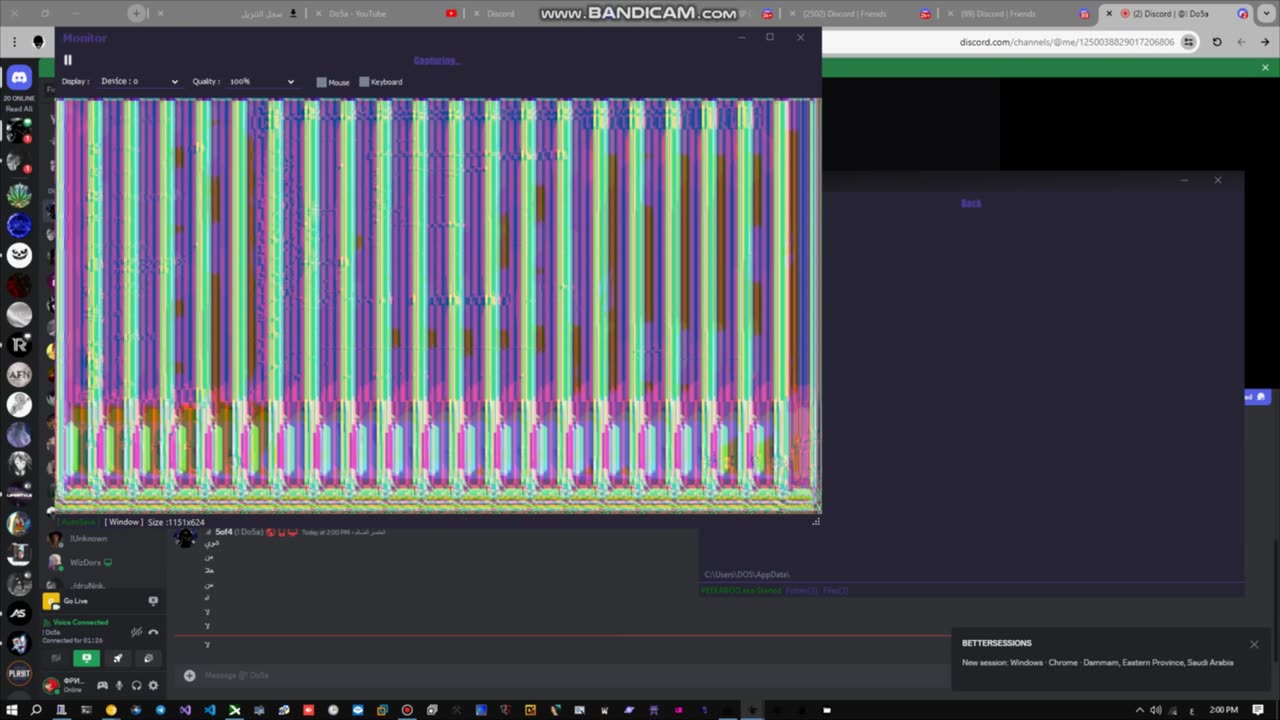Open the AS server icon

coord(19,613)
